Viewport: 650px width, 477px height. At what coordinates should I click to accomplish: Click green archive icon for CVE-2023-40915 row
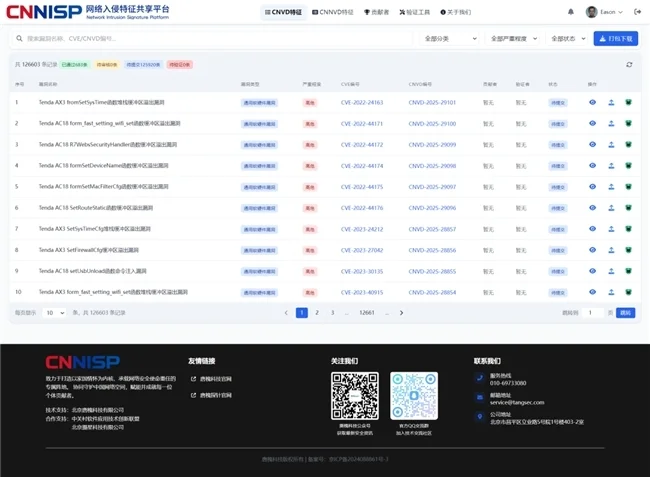pyautogui.click(x=628, y=292)
